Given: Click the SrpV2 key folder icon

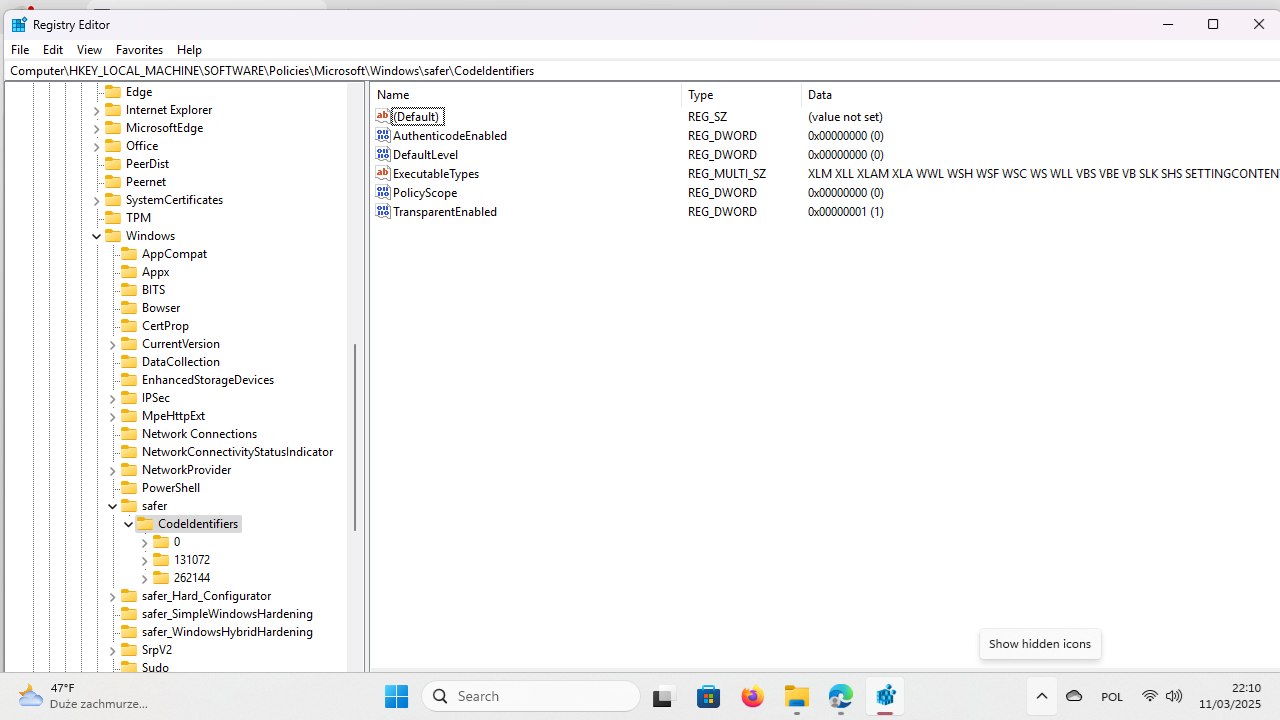Looking at the screenshot, I should 129,649.
